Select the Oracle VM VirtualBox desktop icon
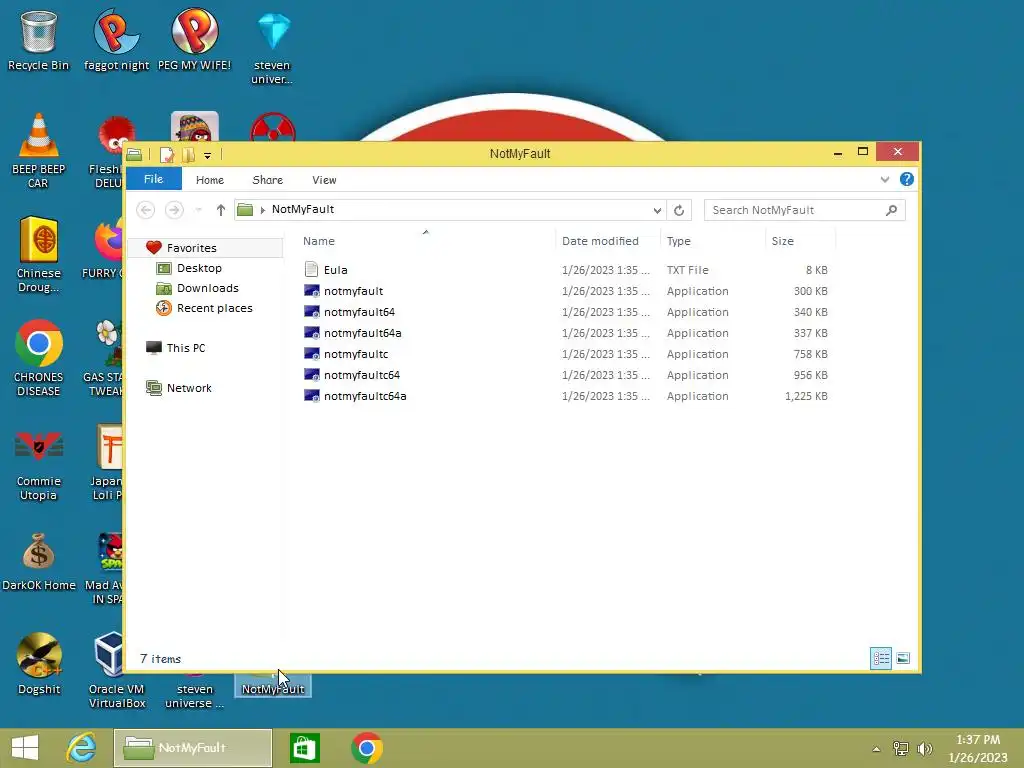The image size is (1024, 768). click(x=116, y=670)
